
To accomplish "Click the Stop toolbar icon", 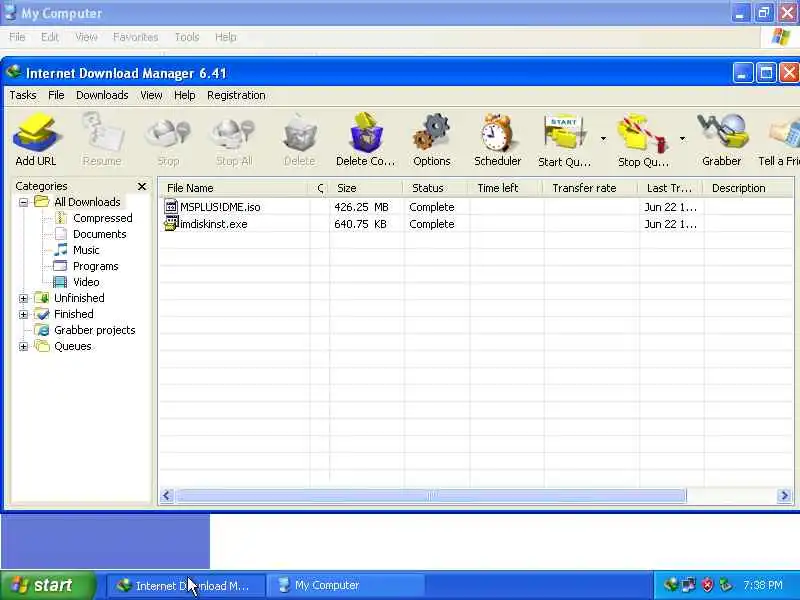I will point(168,133).
